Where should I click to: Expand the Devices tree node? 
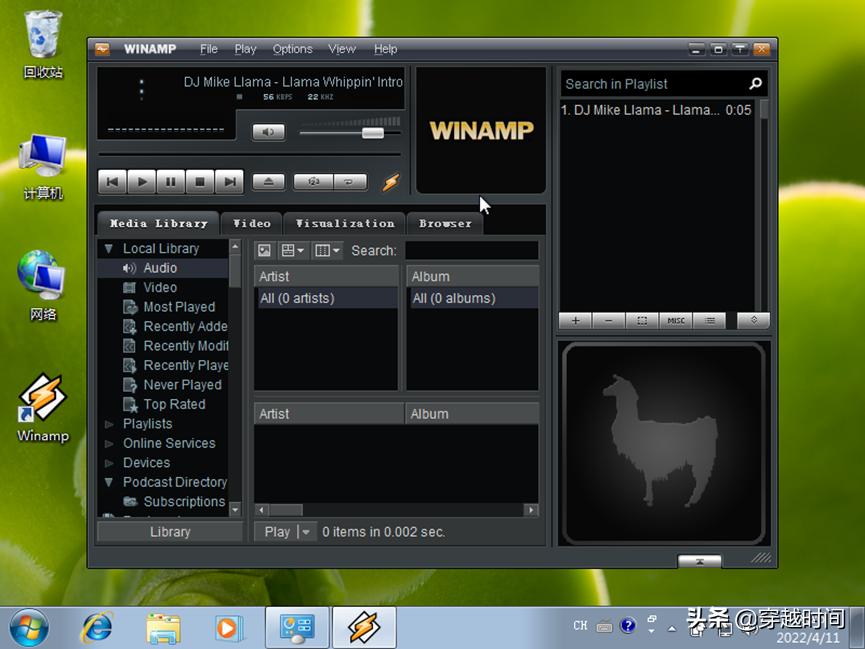point(109,463)
